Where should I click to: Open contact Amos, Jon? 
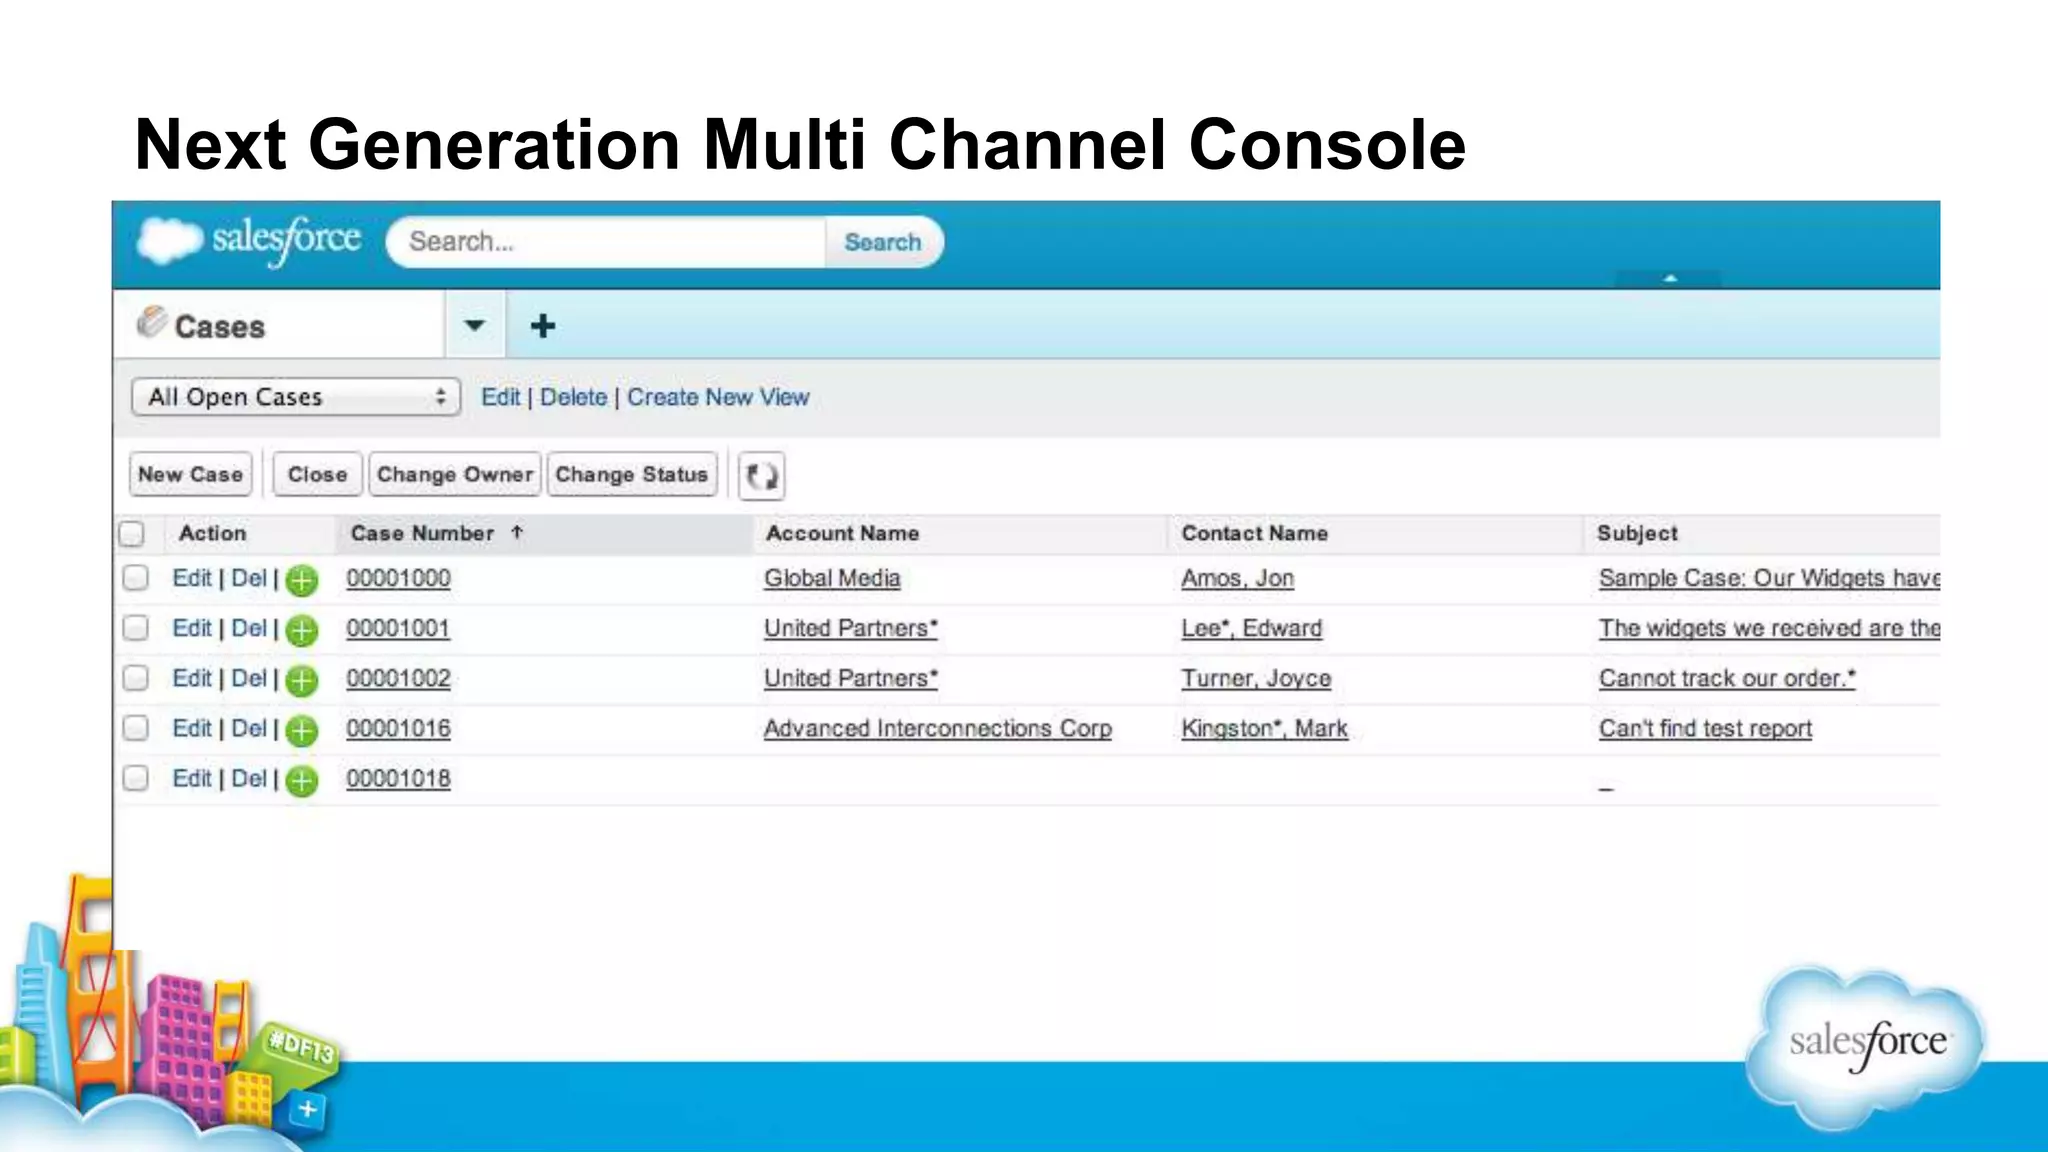[x=1238, y=578]
